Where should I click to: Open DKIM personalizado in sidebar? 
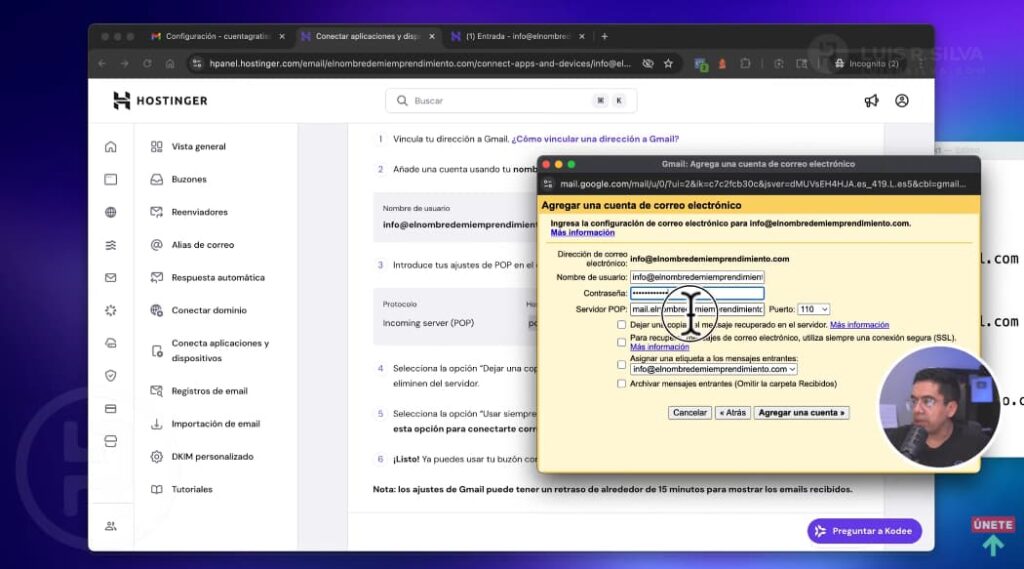[x=212, y=457]
